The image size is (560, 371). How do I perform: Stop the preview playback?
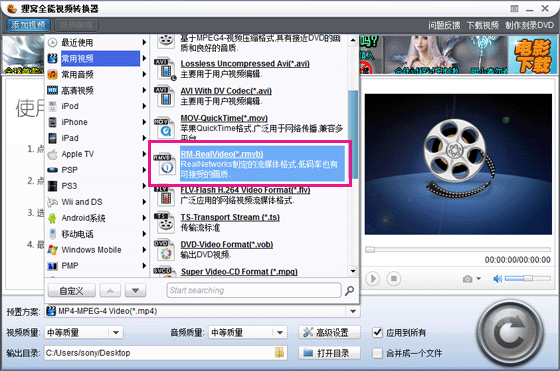(x=394, y=279)
